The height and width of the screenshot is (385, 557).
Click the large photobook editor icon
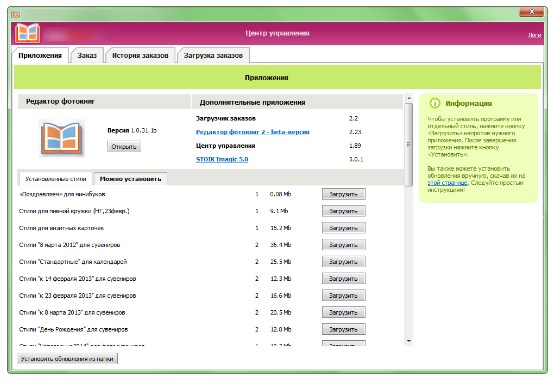[x=62, y=139]
